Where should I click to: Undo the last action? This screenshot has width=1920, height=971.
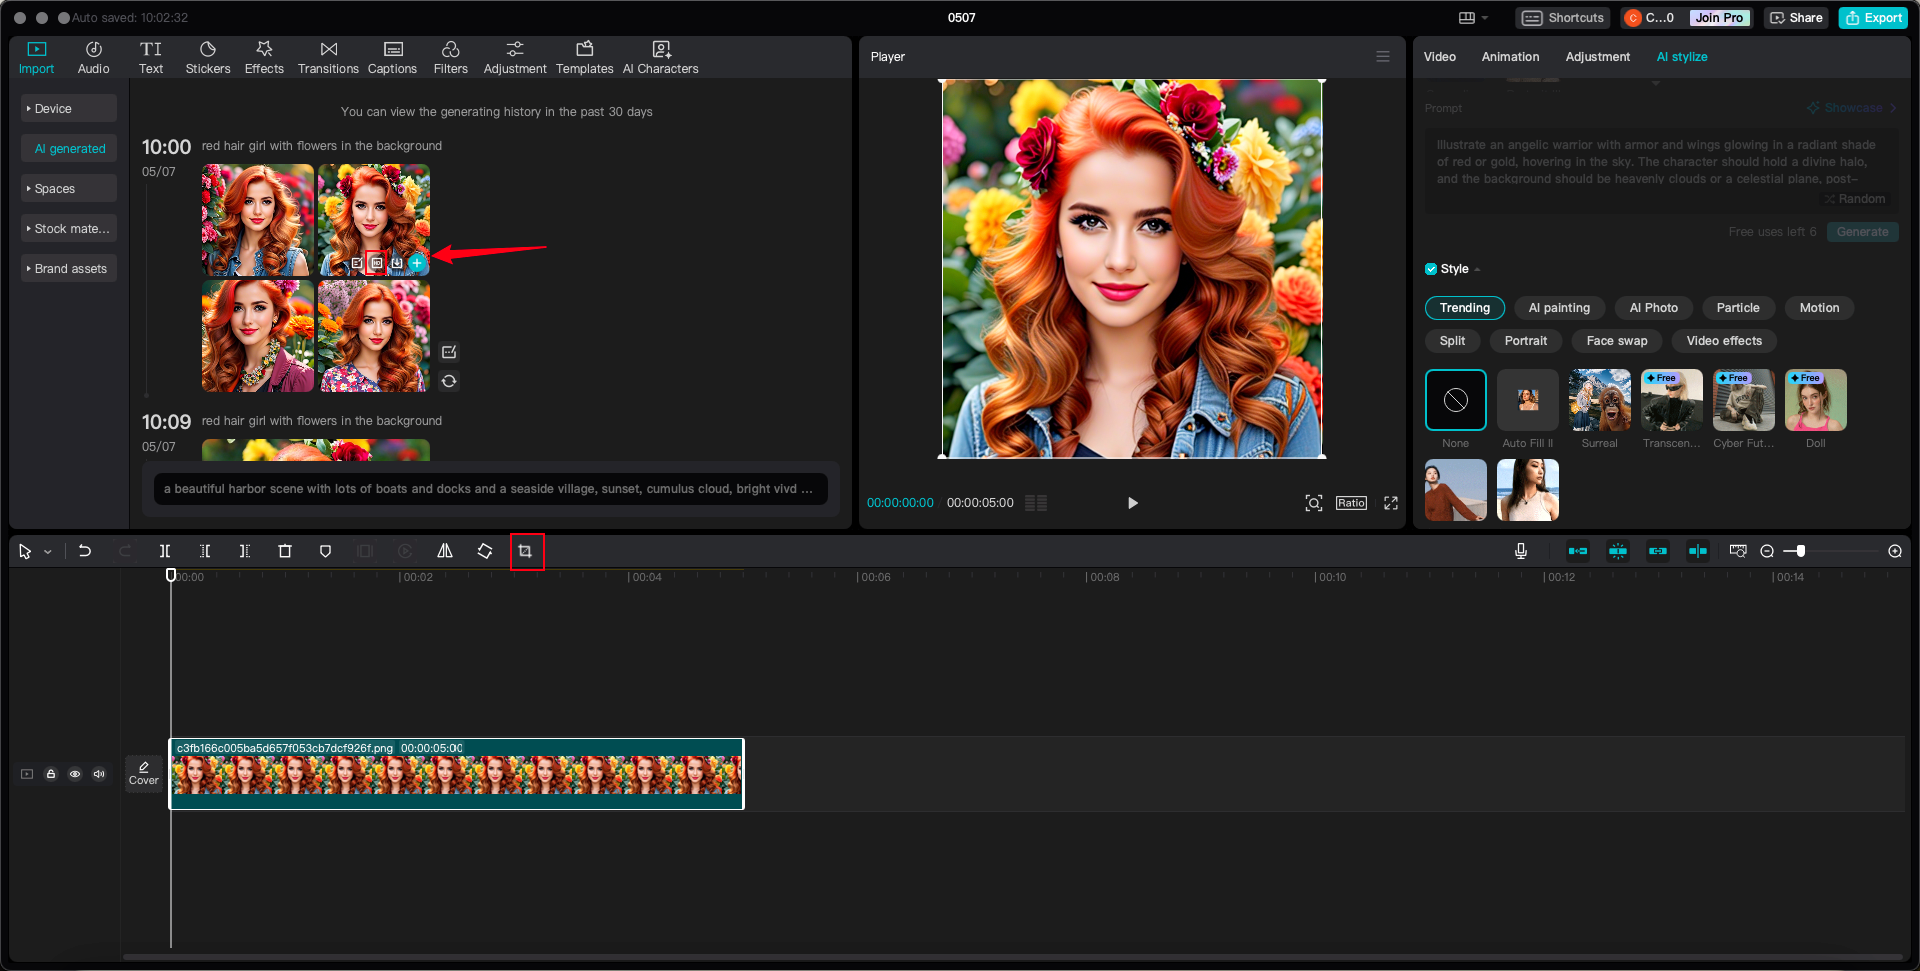[x=84, y=551]
